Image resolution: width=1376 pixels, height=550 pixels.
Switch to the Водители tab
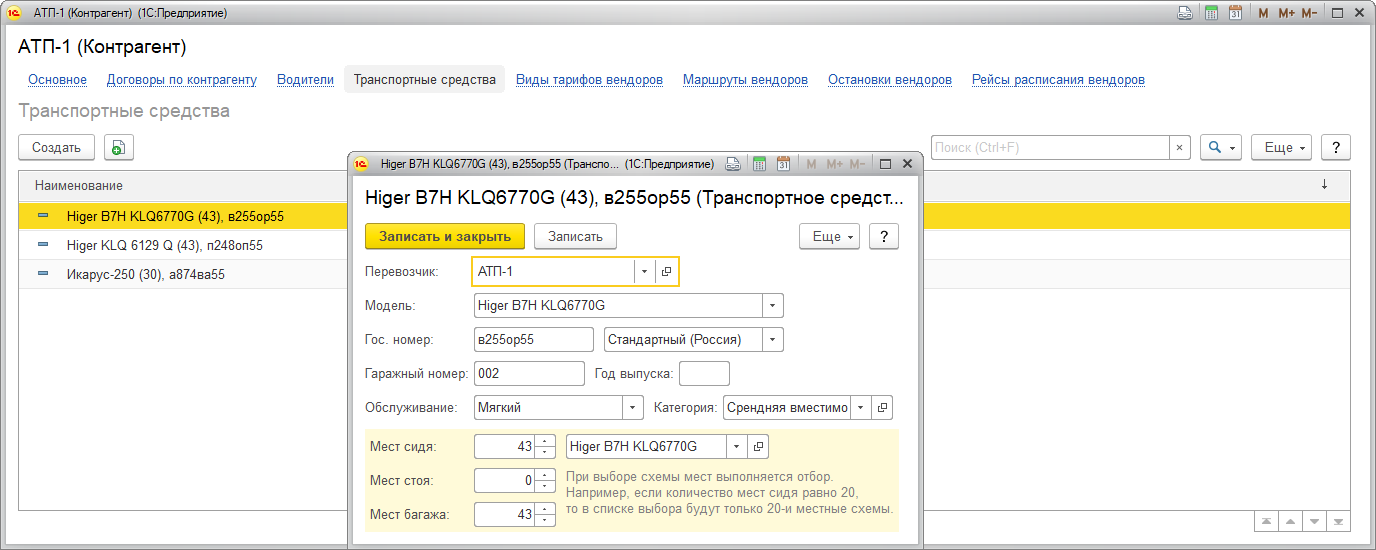(x=305, y=80)
